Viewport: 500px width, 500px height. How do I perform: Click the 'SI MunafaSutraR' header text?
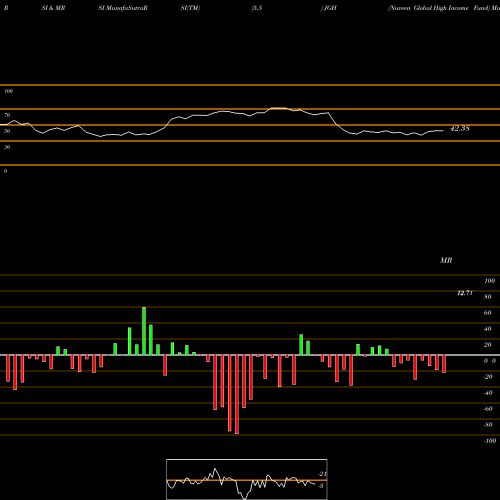pyautogui.click(x=123, y=8)
